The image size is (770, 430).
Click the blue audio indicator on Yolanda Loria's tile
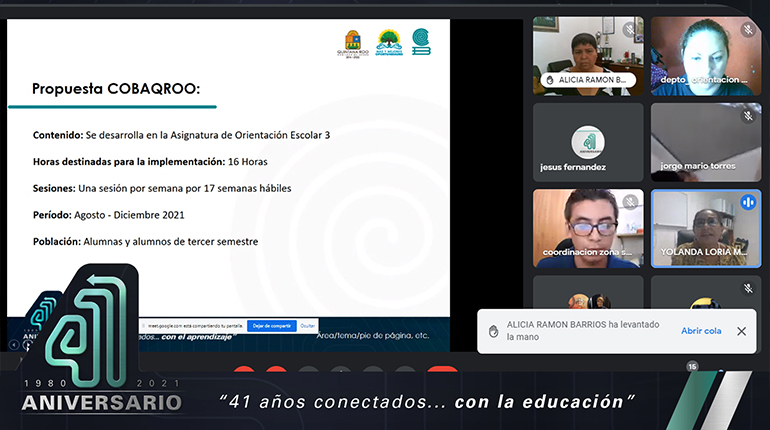click(747, 203)
